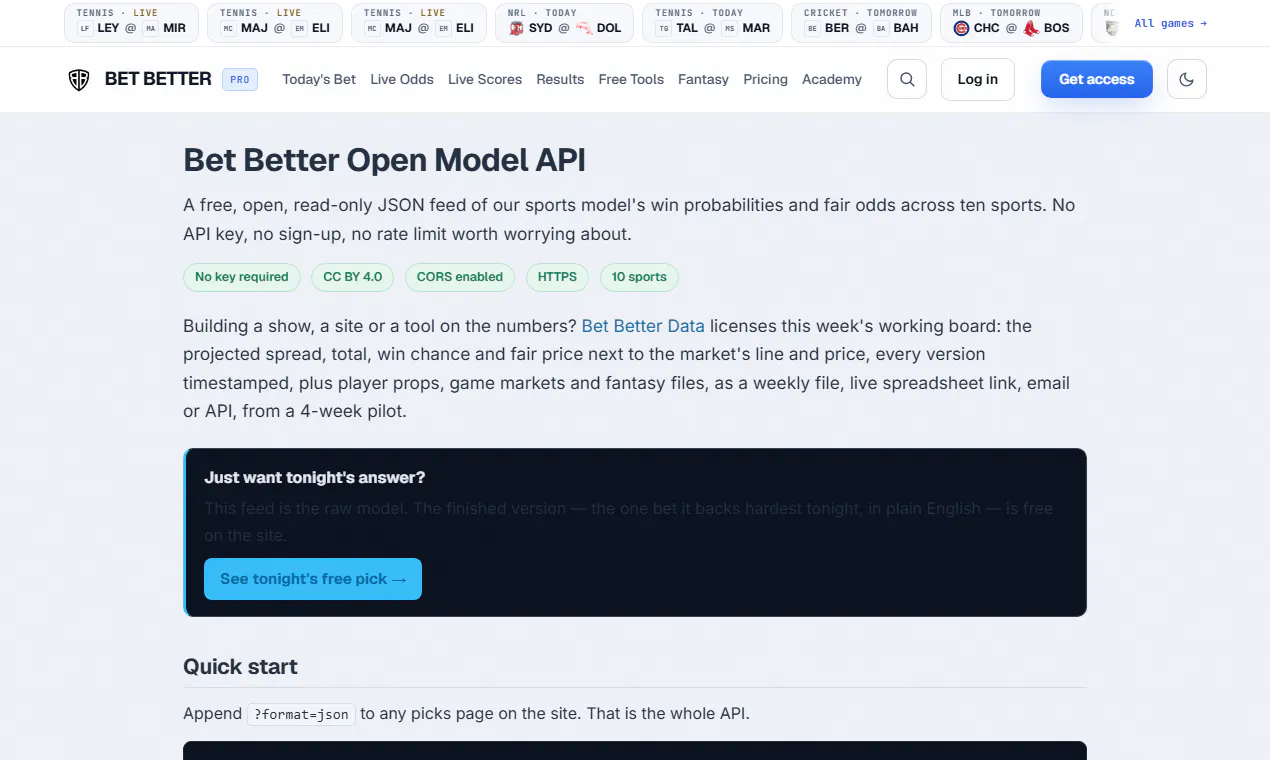Open the Free Tools menu item
The height and width of the screenshot is (760, 1270).
point(631,79)
